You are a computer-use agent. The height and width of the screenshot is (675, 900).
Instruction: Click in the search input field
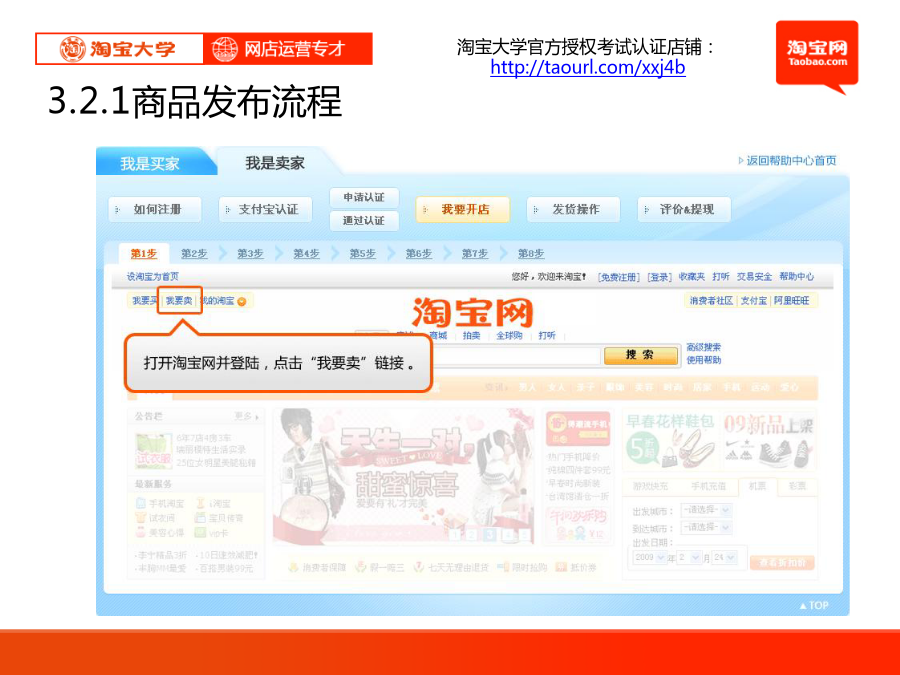pos(515,355)
